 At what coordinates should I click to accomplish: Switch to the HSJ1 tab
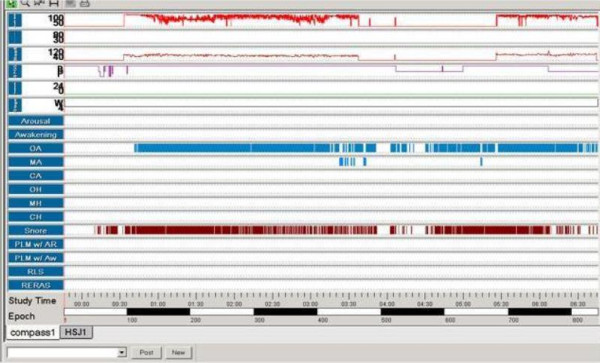[76, 332]
